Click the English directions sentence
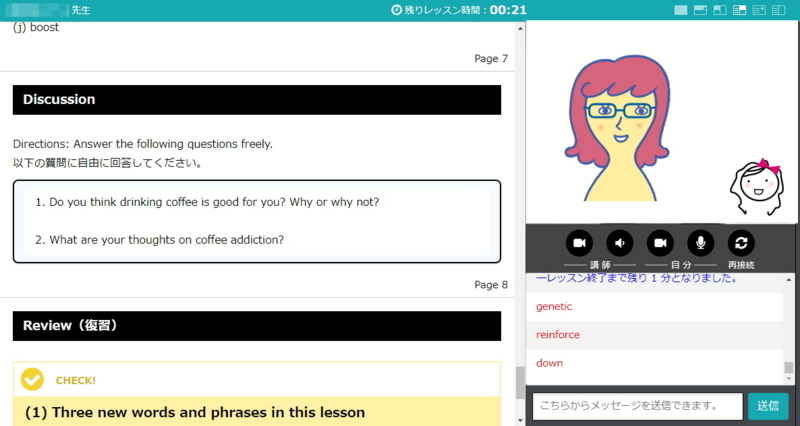This screenshot has width=800, height=426. point(143,144)
